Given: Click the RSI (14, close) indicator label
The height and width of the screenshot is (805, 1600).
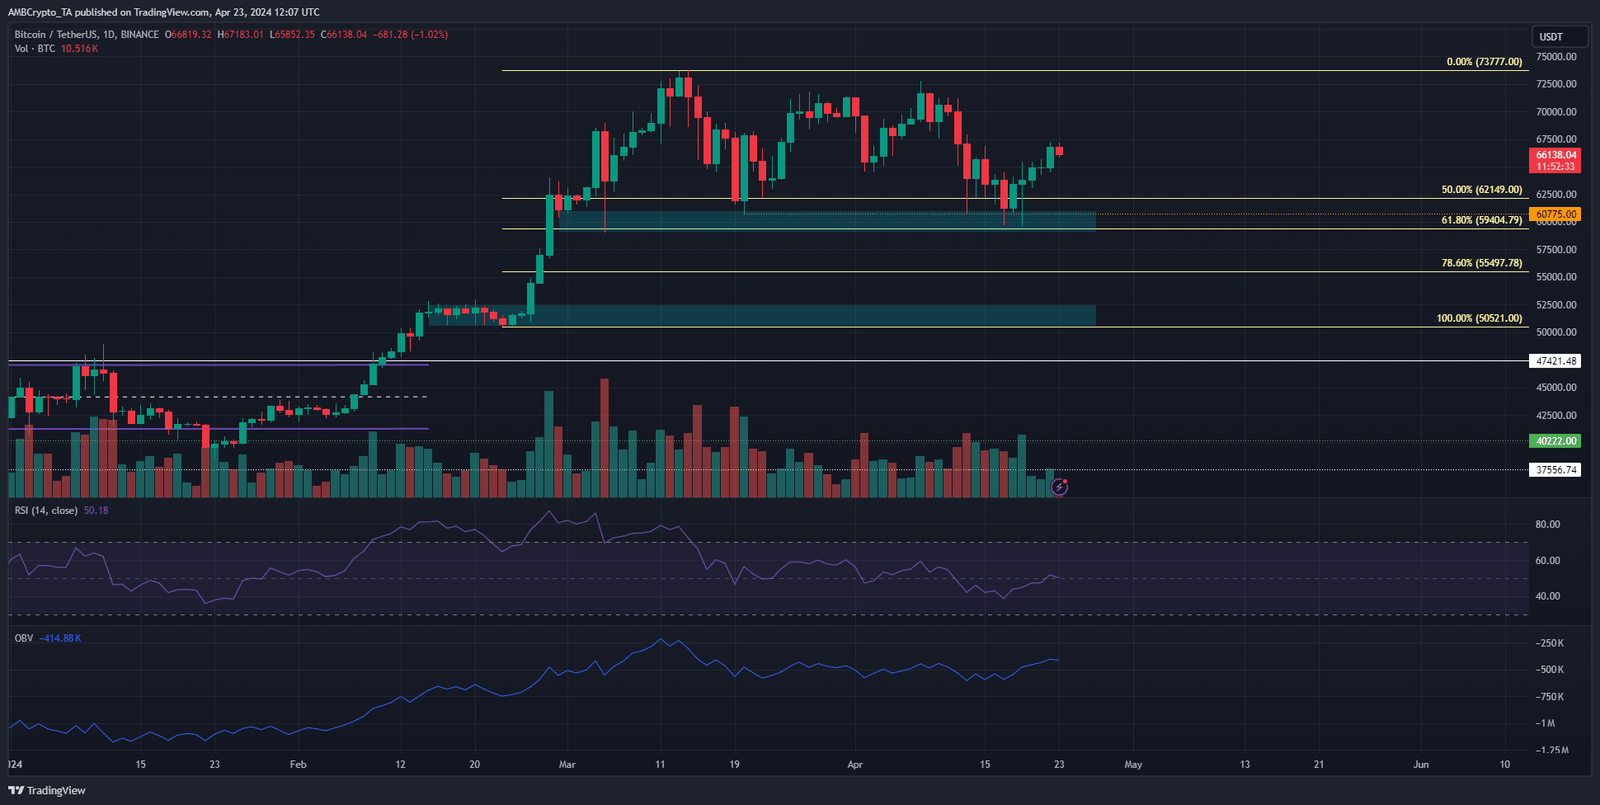Looking at the screenshot, I should click(x=46, y=511).
